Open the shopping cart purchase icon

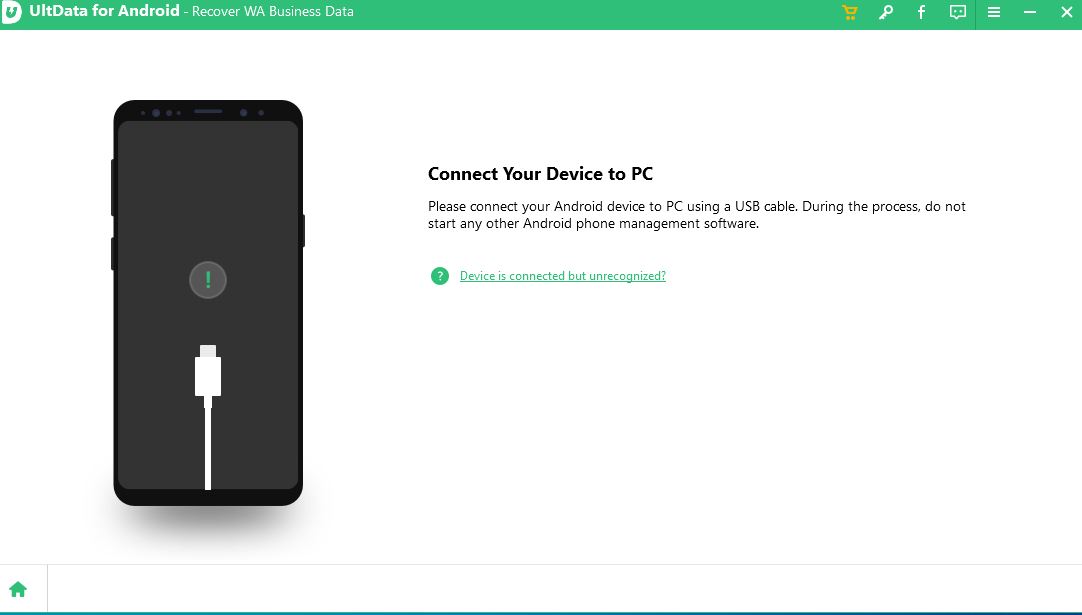click(849, 12)
